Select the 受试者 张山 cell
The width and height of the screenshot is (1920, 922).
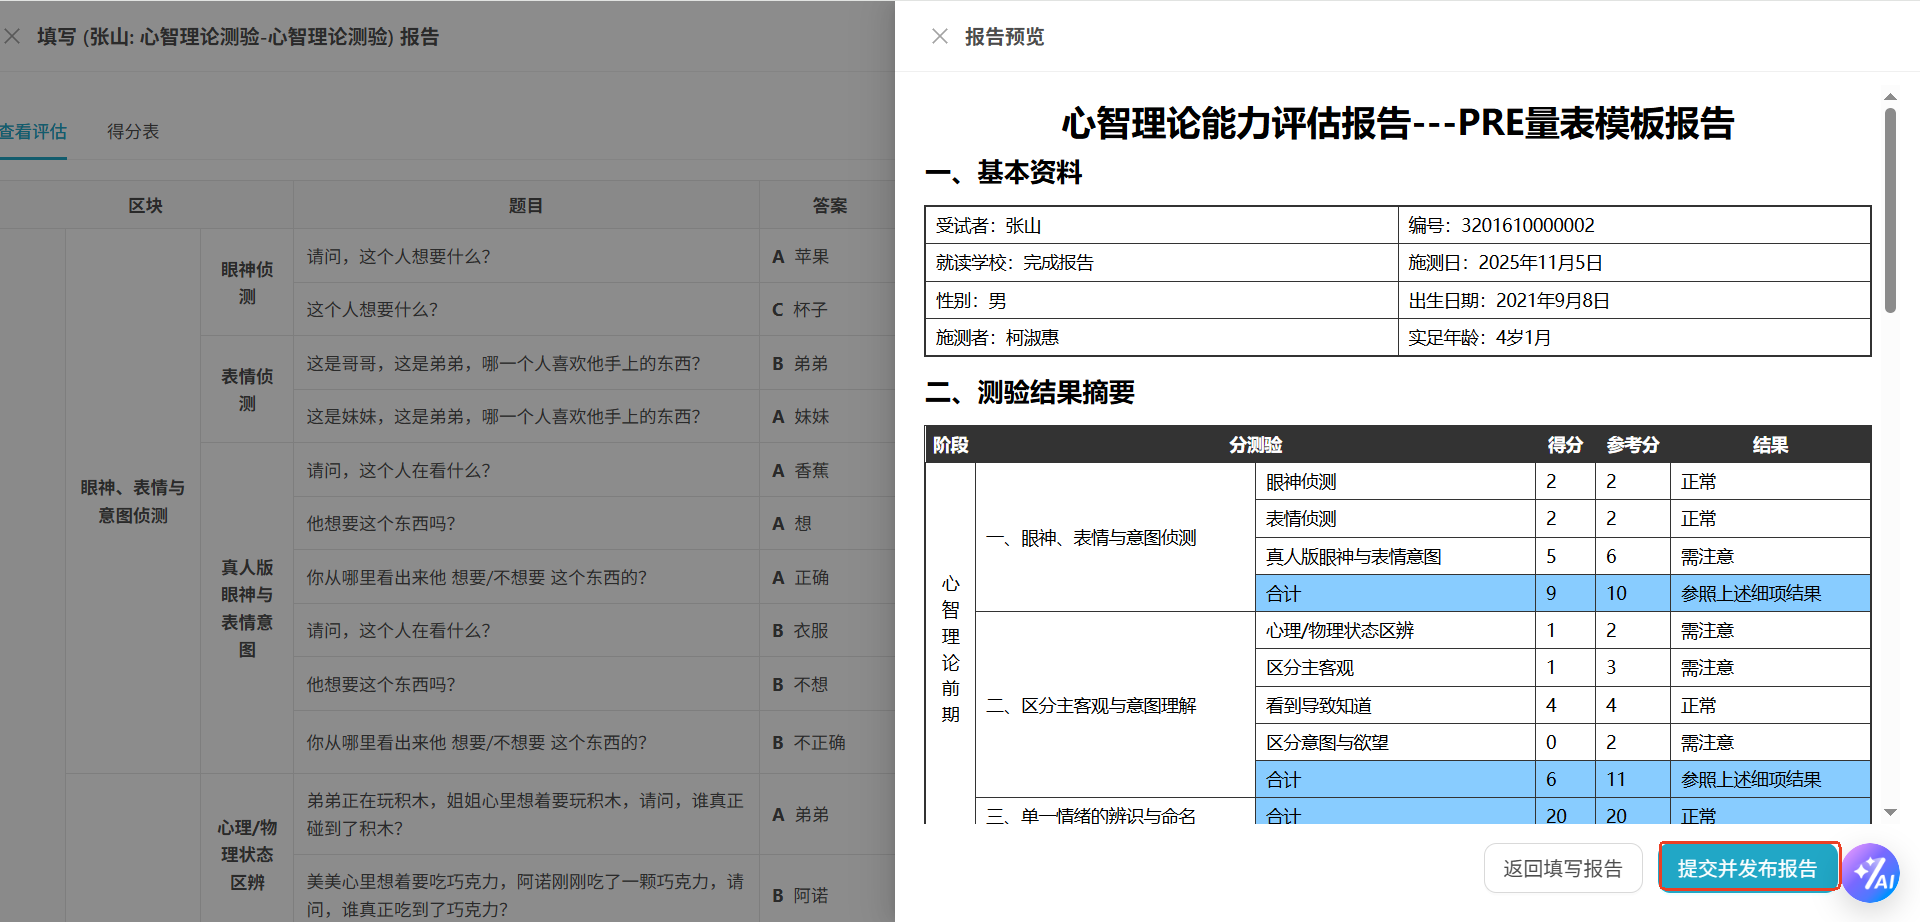(1000, 225)
